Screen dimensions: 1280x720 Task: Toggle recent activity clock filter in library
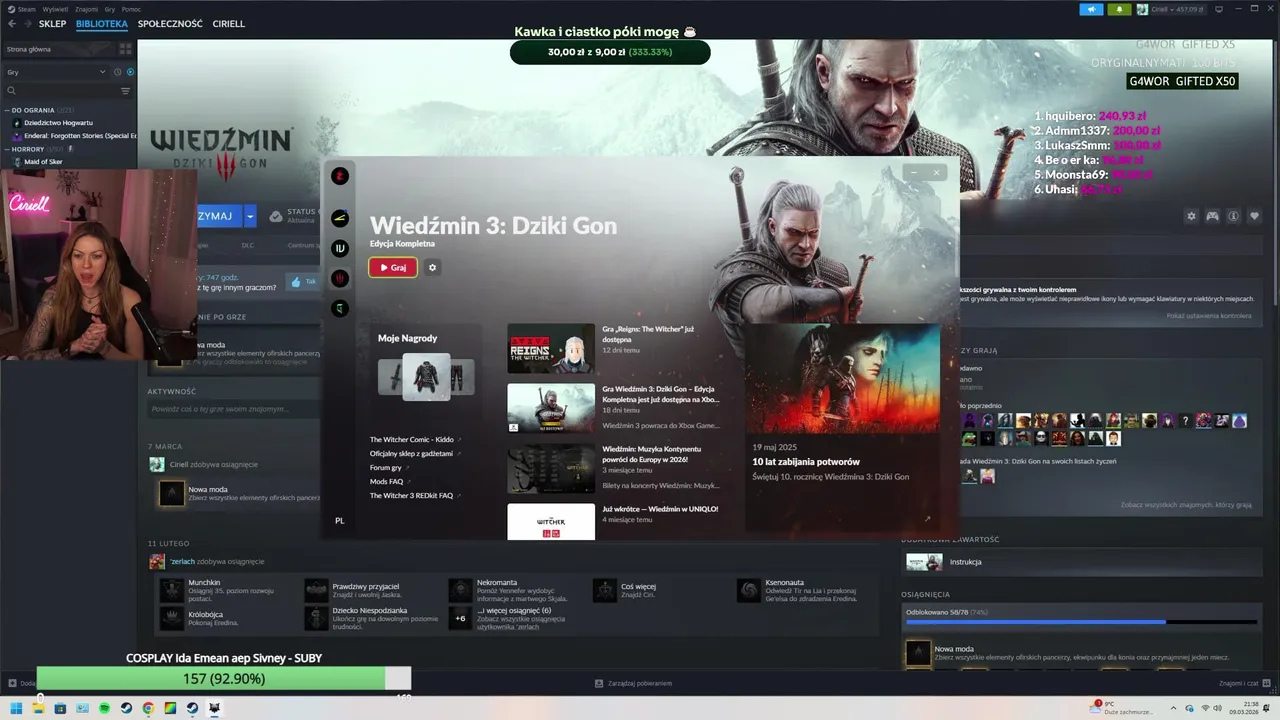coord(117,72)
